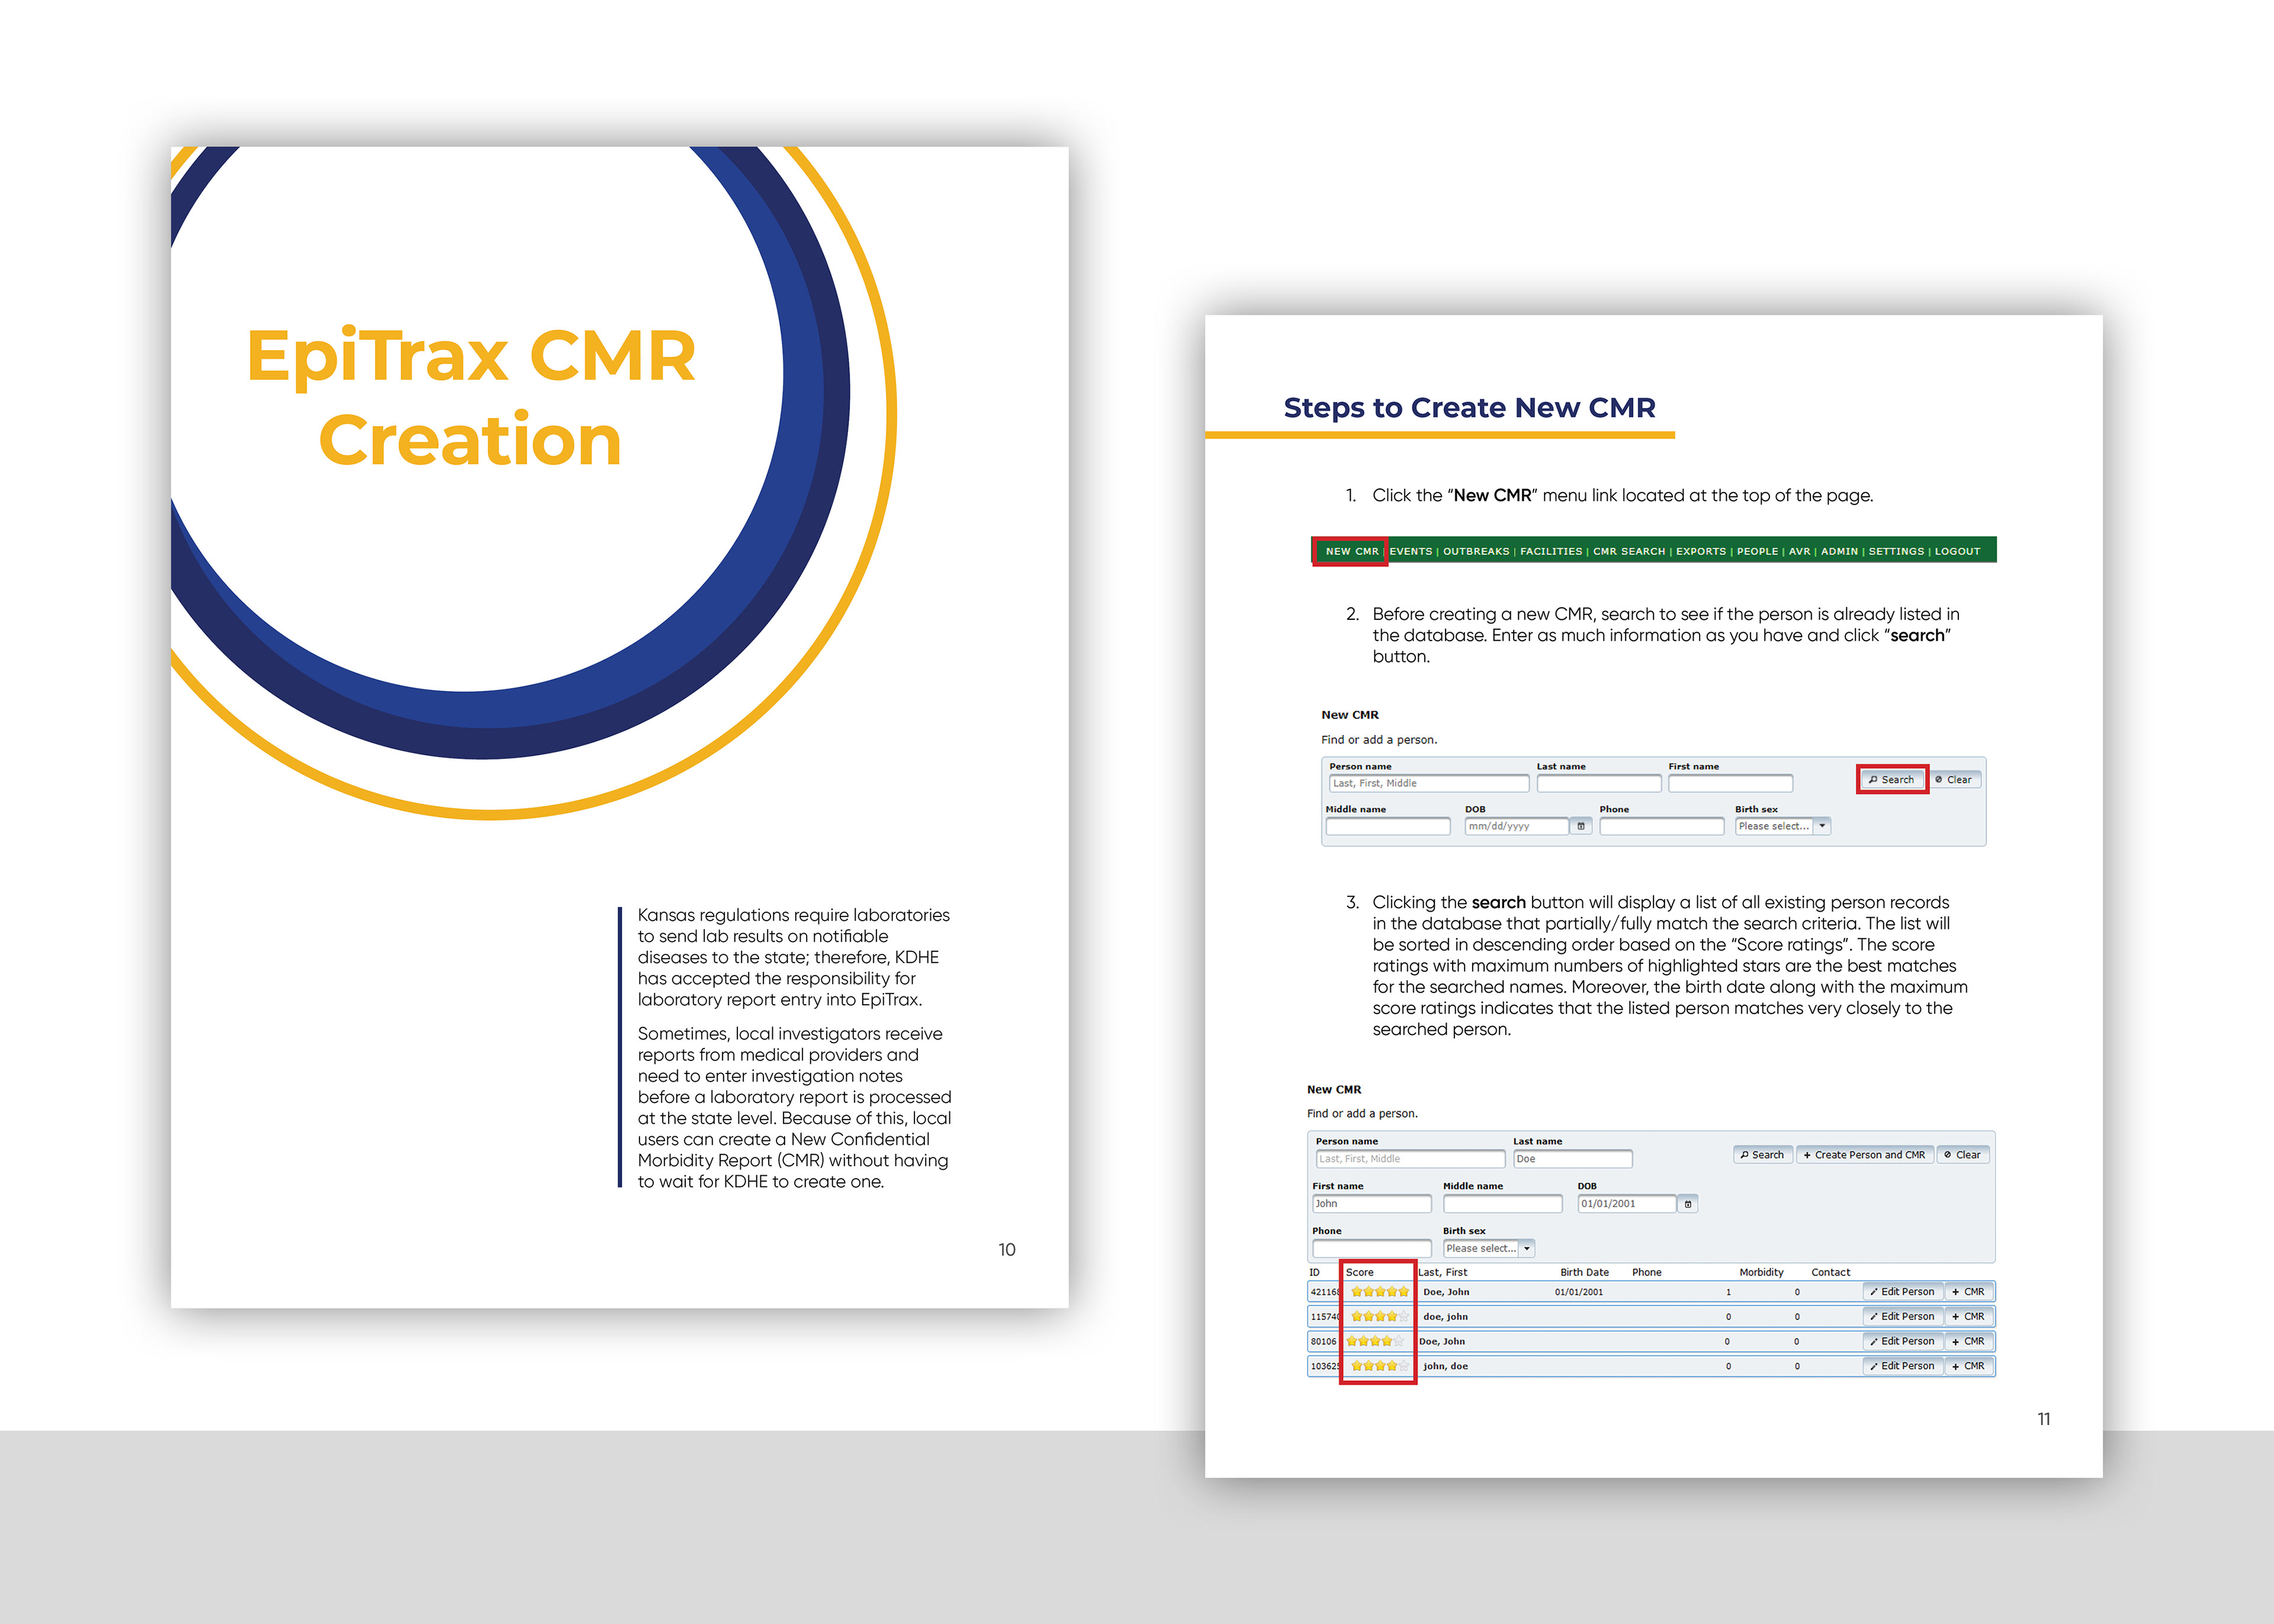Click Person name field in step 3 form
The image size is (2274, 1624).
(x=1410, y=1159)
